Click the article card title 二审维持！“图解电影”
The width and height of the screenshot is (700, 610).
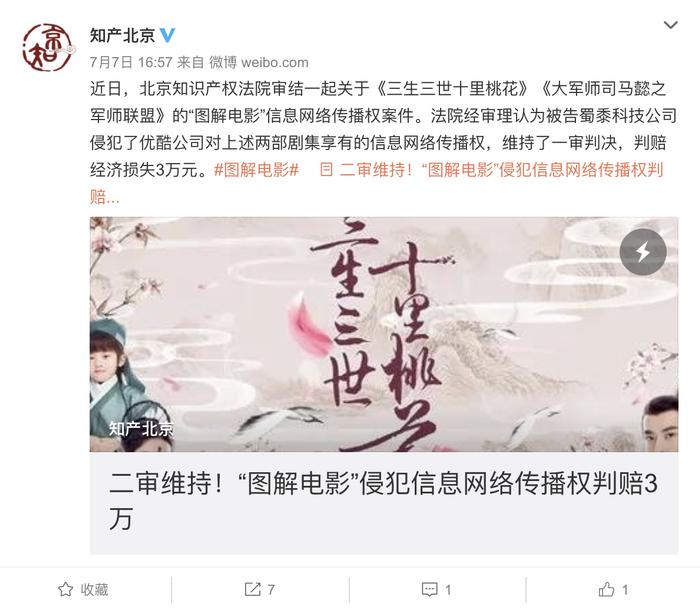tap(383, 501)
